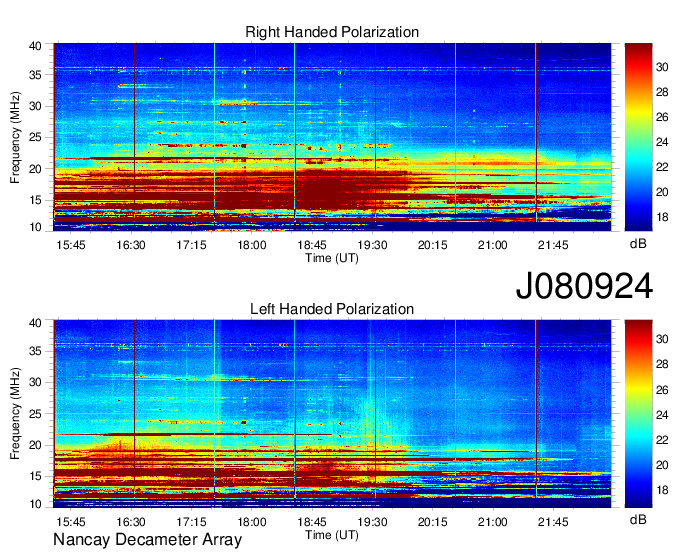
Task: Click the 20:15 tick under the Right Handed plot
Action: [432, 245]
